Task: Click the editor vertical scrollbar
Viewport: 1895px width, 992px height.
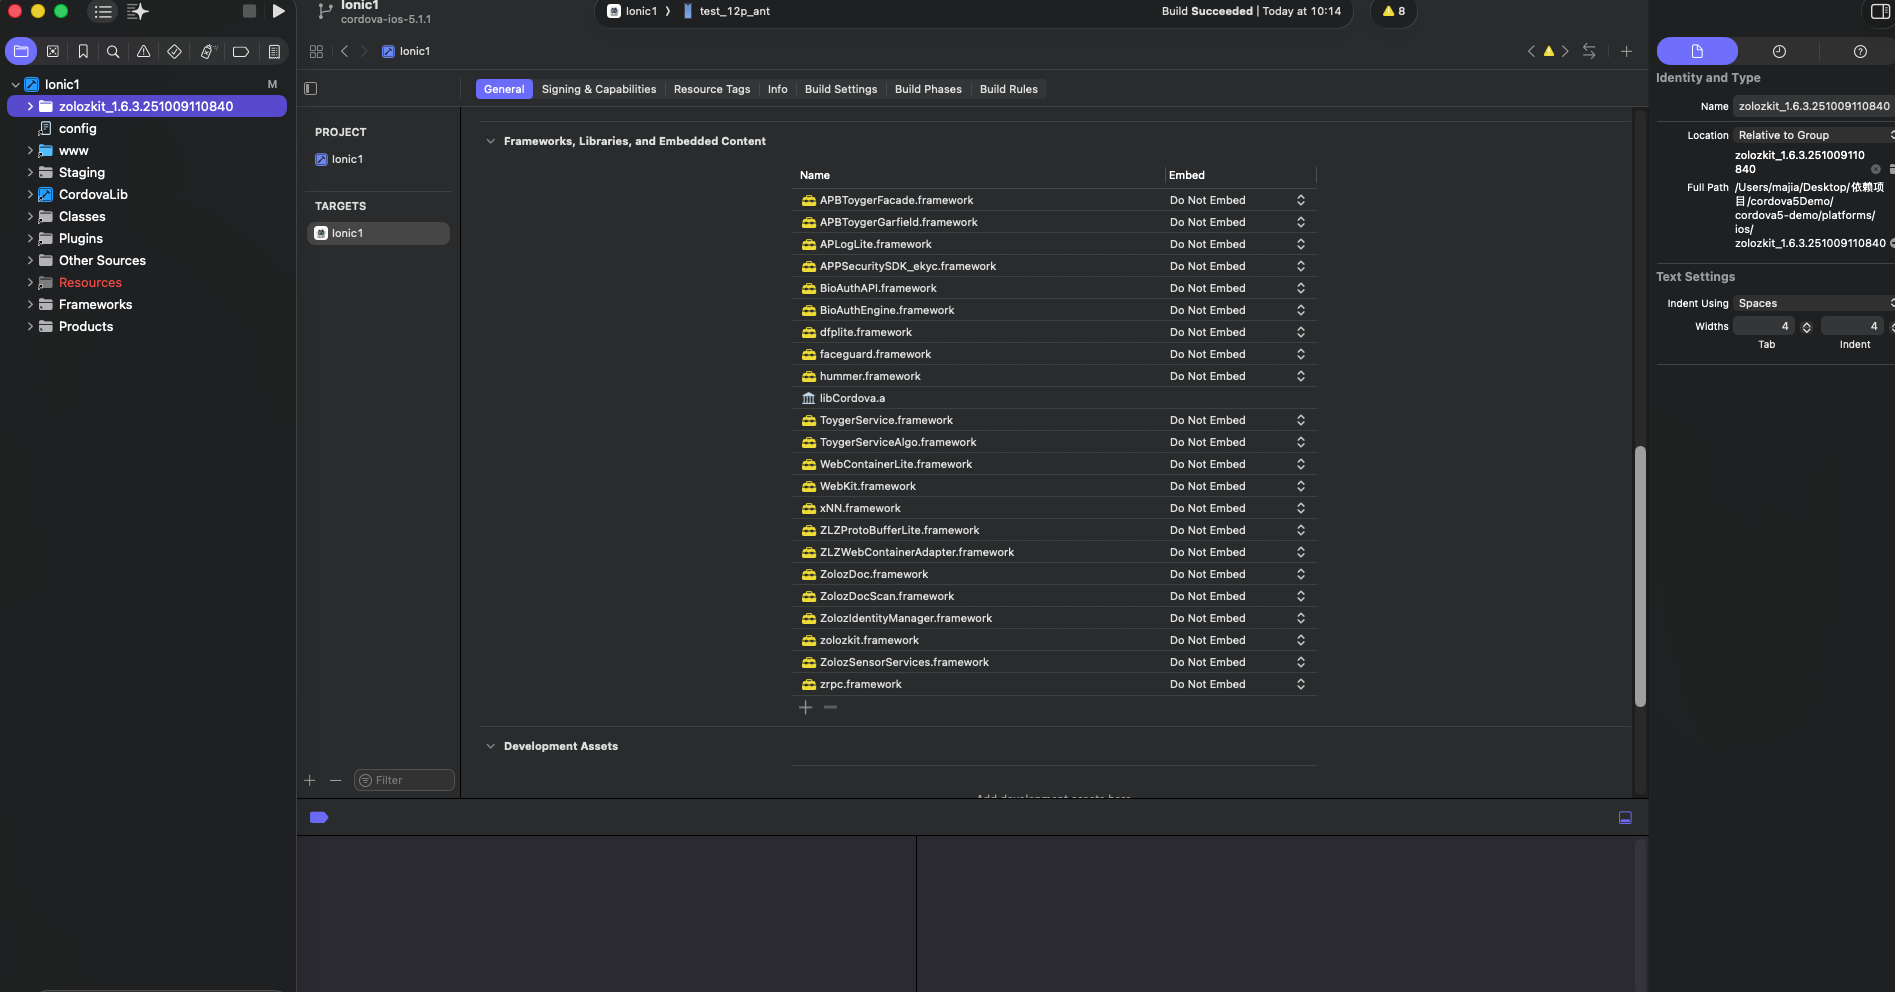Action: (1639, 575)
